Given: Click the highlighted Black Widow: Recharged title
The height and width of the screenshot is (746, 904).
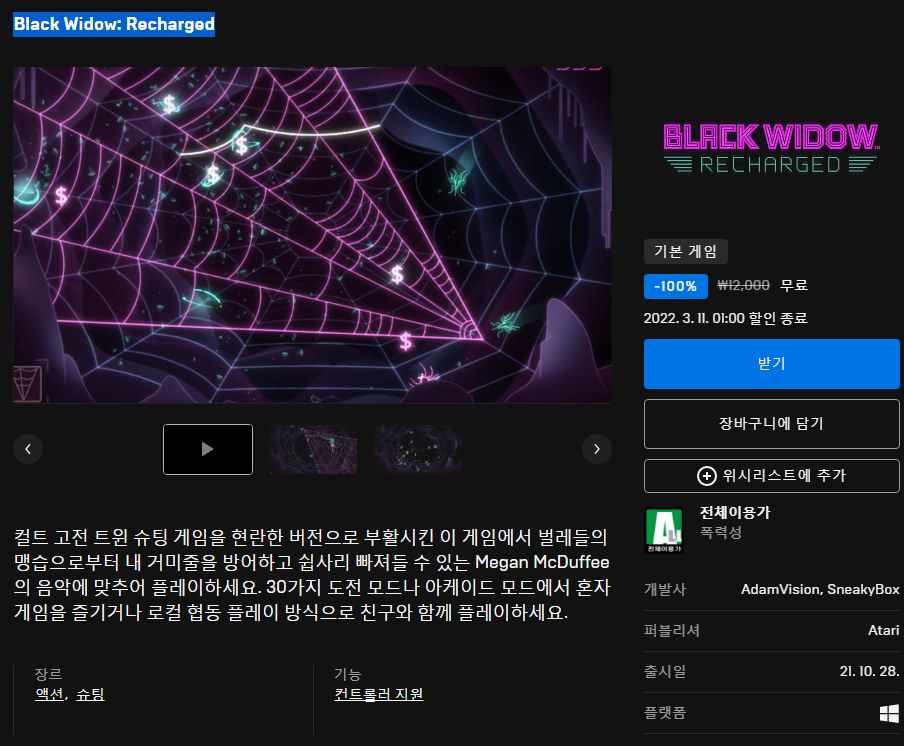Looking at the screenshot, I should [x=114, y=24].
